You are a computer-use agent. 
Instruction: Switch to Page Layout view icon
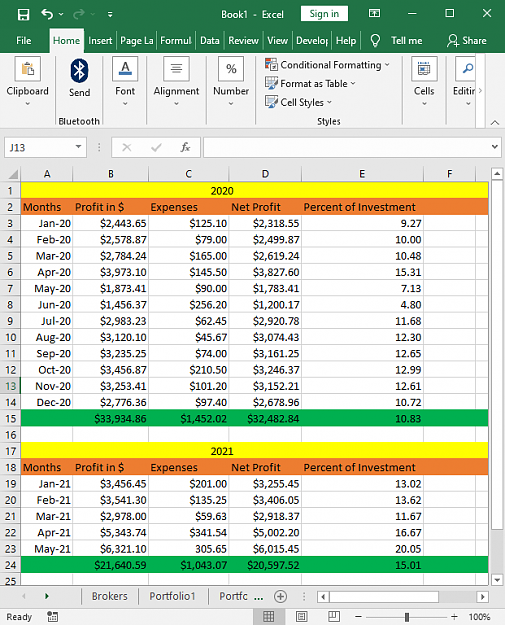coord(301,617)
